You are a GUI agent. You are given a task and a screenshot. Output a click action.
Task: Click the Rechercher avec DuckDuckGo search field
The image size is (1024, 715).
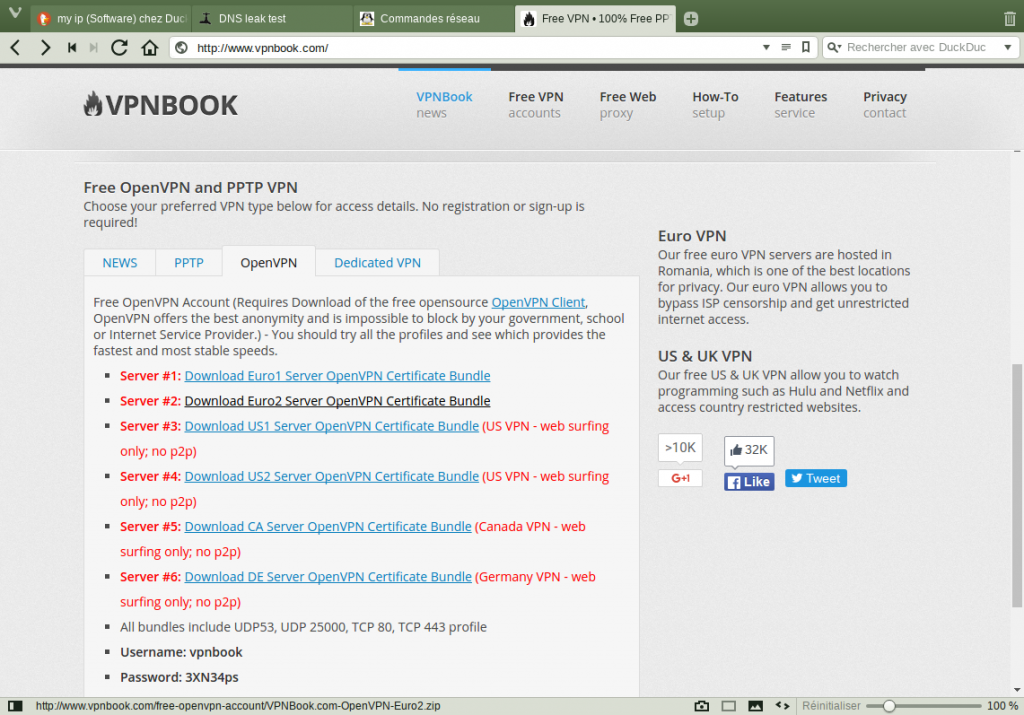point(921,47)
